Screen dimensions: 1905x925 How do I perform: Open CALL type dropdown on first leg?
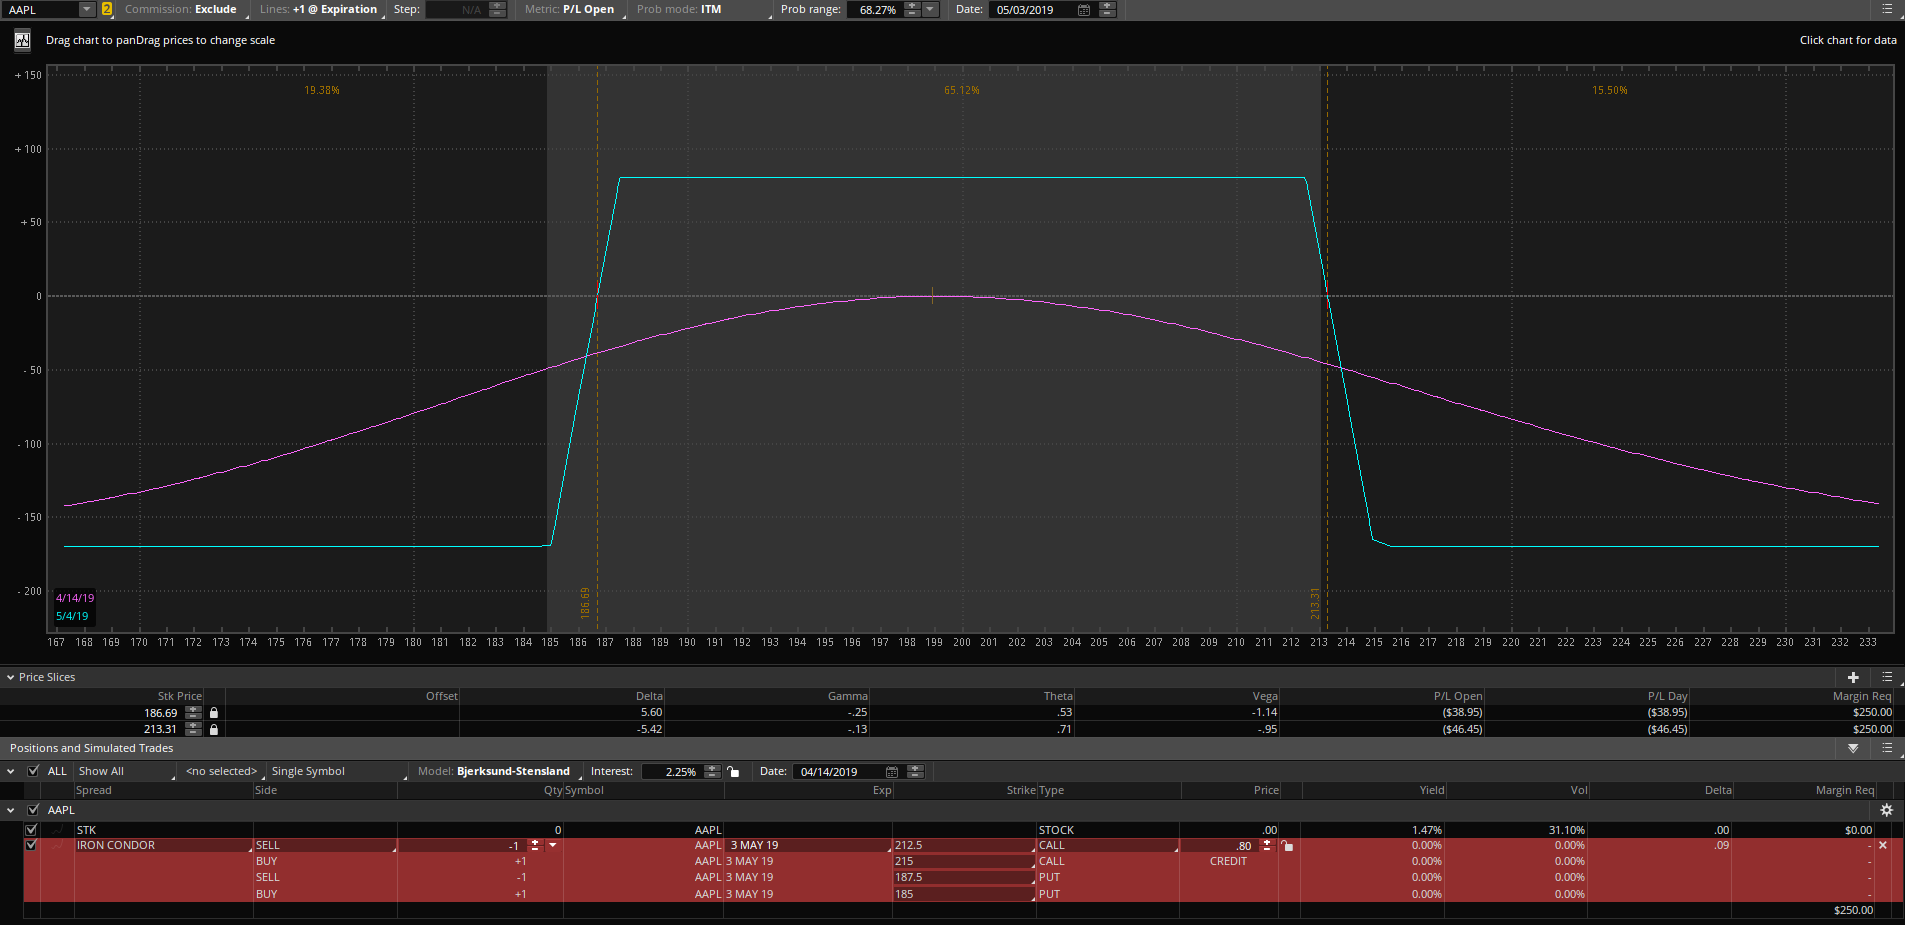[x=1108, y=845]
